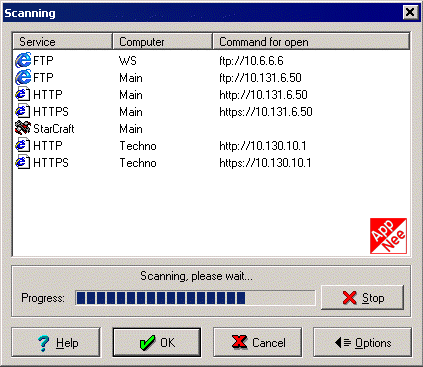This screenshot has width=423, height=367.
Task: Select HTTP service label on Main row
Action: point(48,95)
